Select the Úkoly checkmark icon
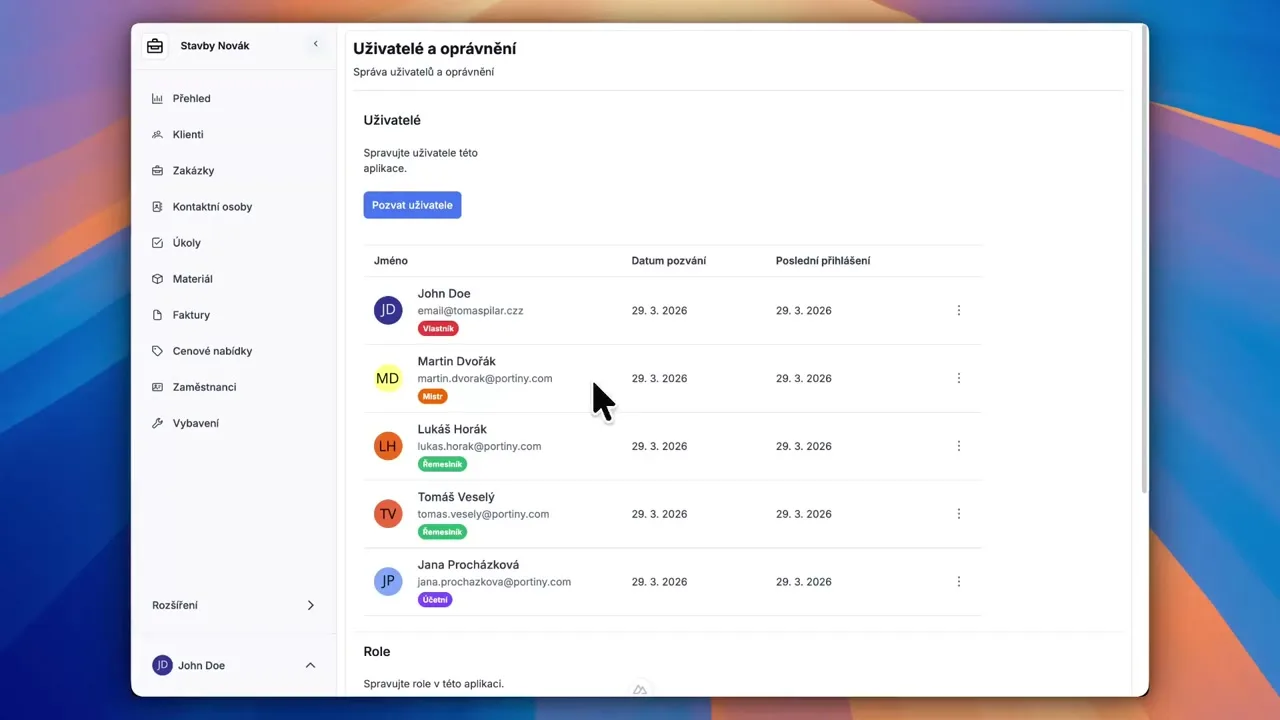 pos(159,242)
